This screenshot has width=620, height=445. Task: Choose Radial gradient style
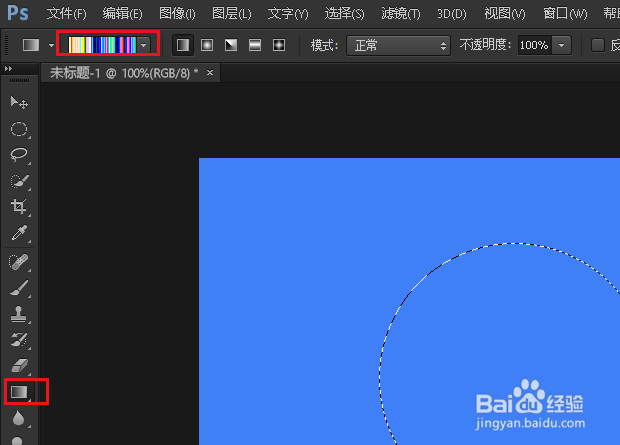coord(207,45)
